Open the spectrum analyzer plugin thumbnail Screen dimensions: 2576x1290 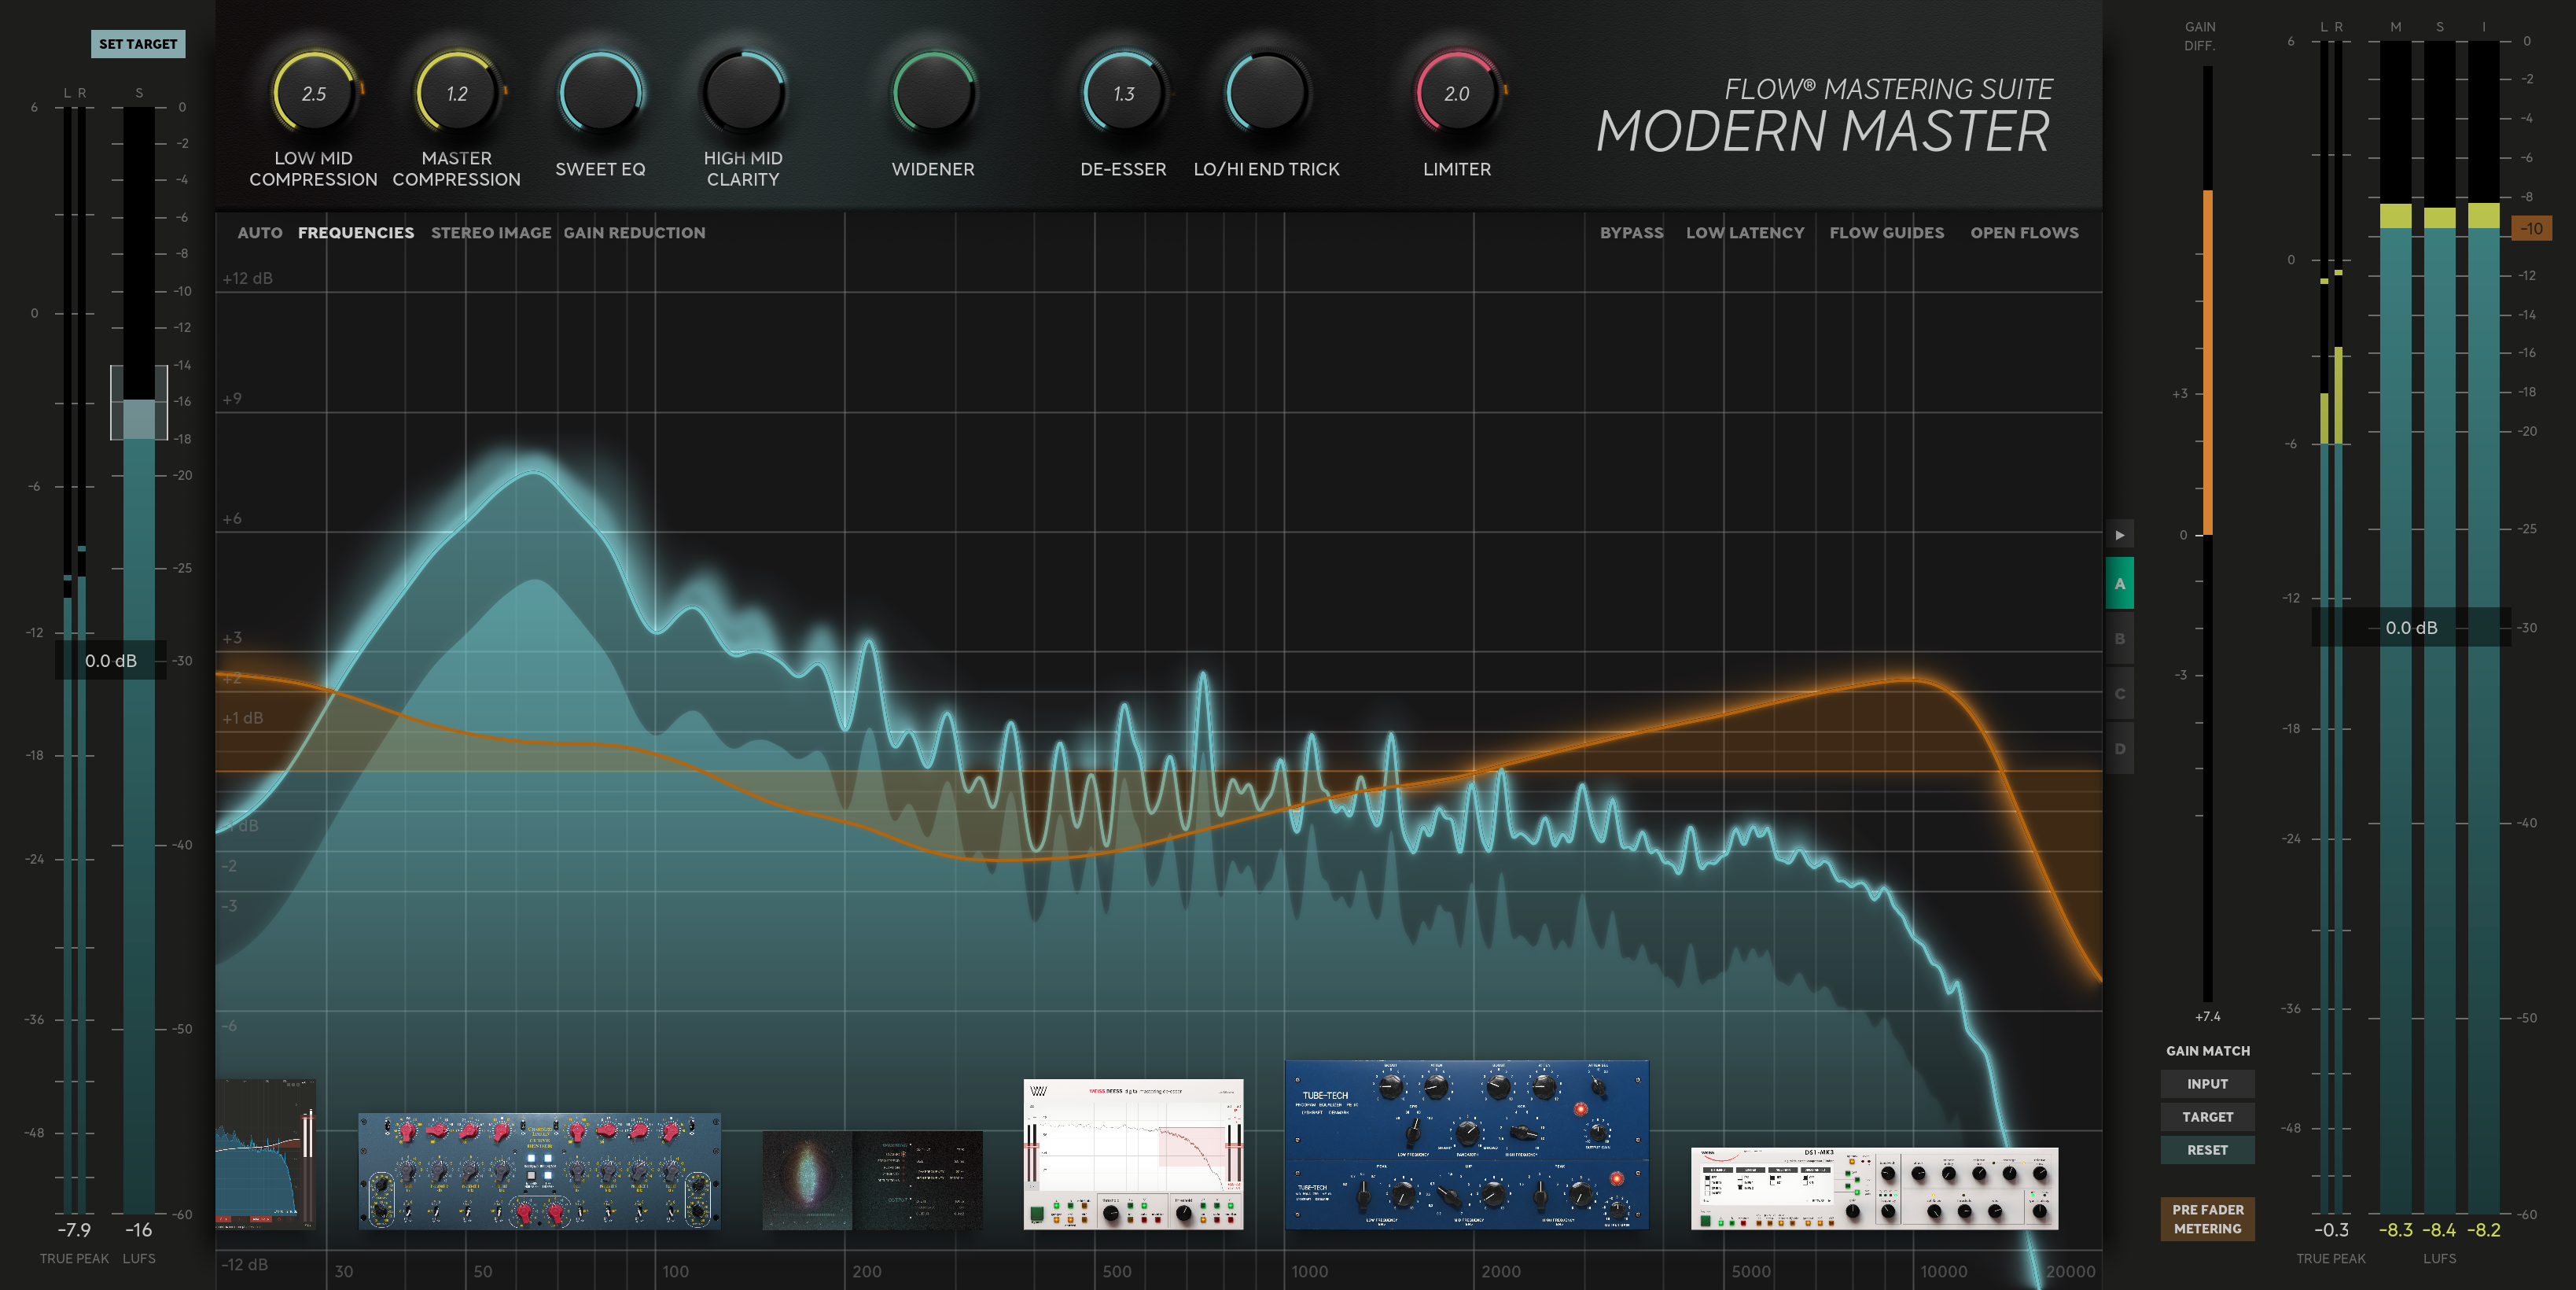click(266, 1154)
